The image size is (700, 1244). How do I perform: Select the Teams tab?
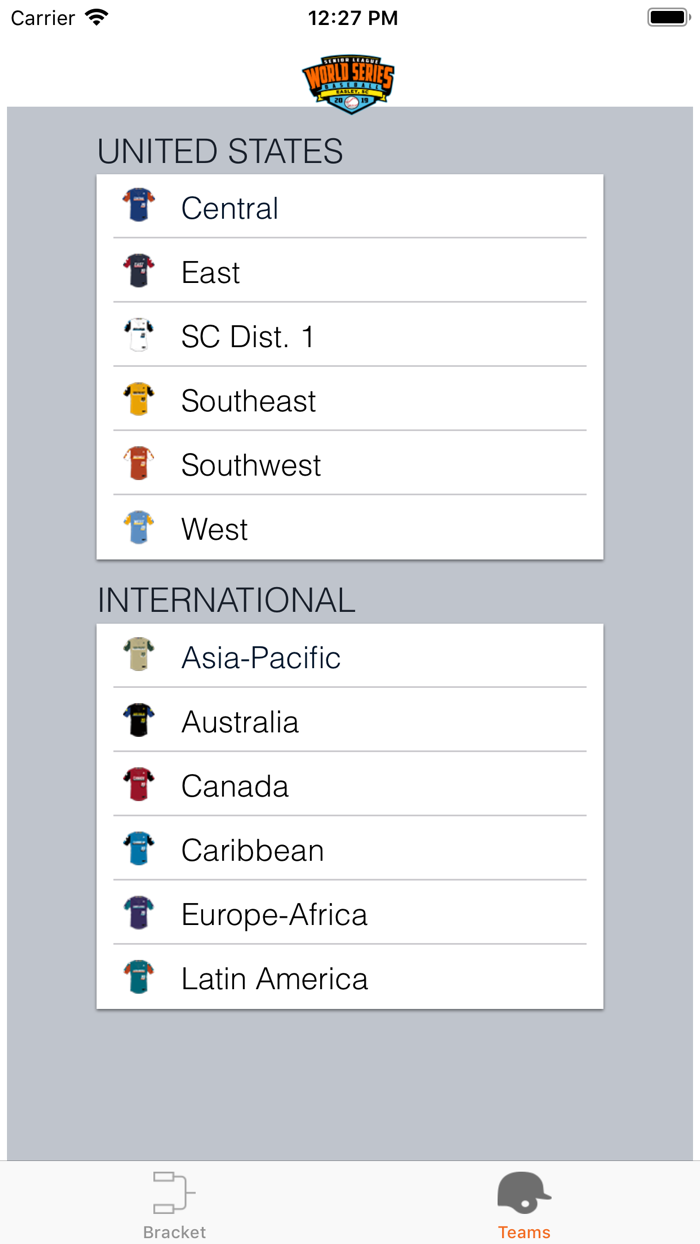click(x=524, y=1204)
